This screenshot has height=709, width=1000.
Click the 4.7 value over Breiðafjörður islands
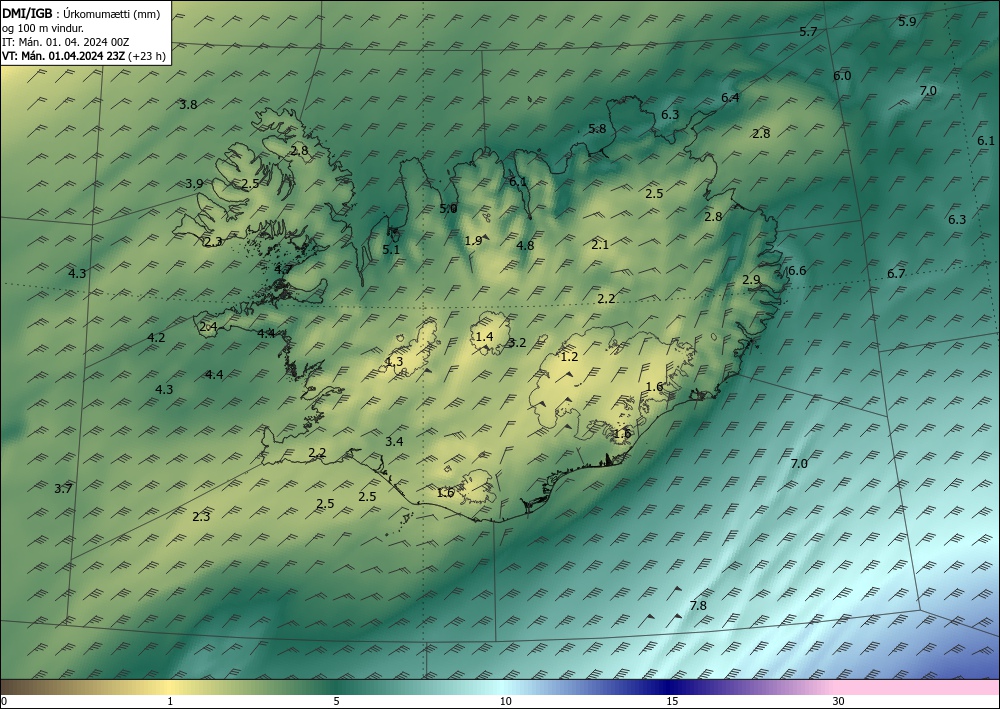283,270
